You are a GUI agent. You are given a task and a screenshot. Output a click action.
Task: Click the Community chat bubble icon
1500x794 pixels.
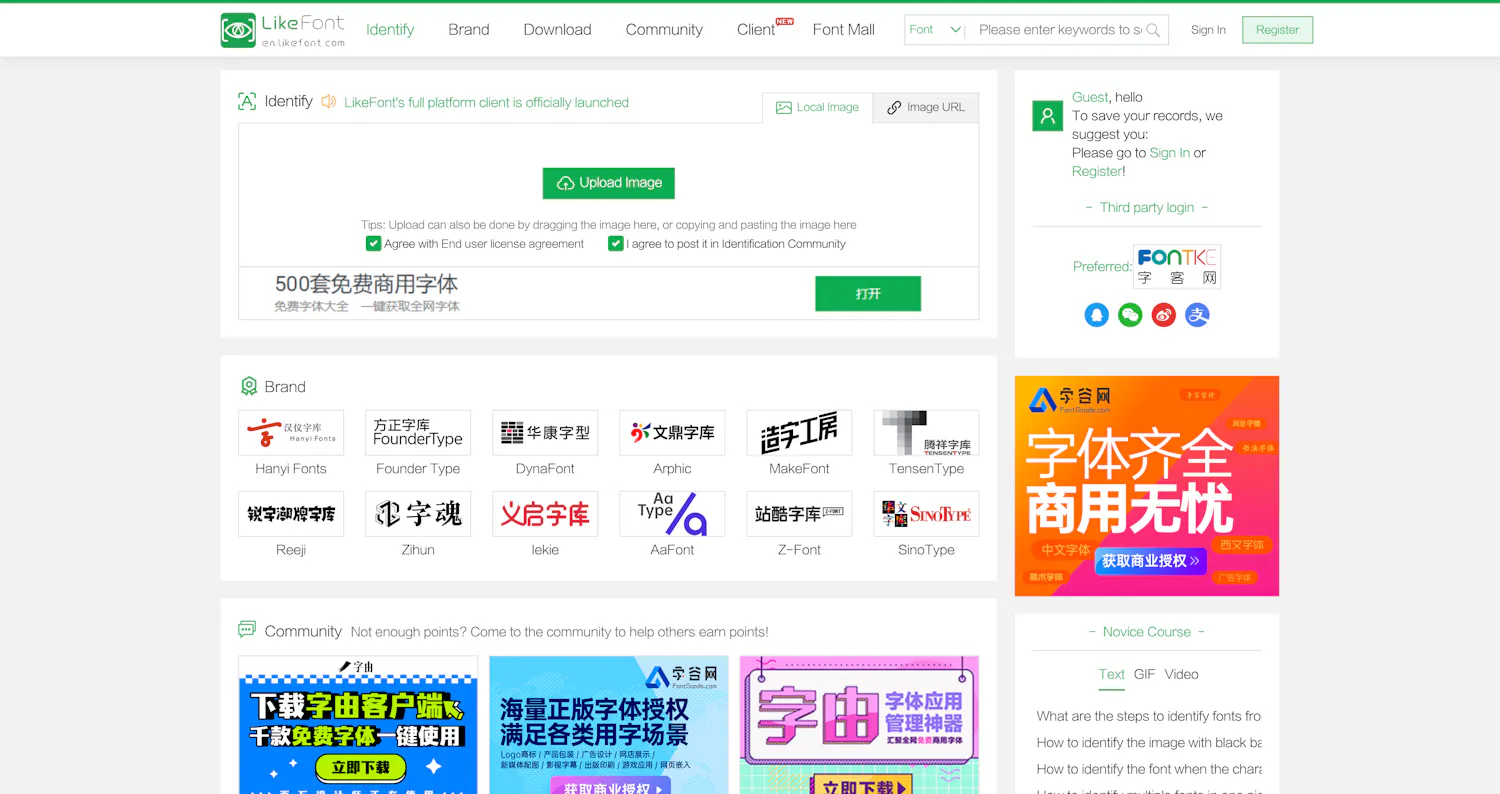(247, 630)
